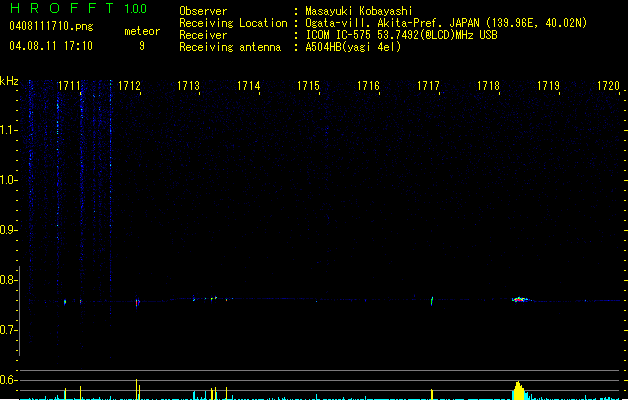Click the Receiving antenna field label

click(x=230, y=47)
